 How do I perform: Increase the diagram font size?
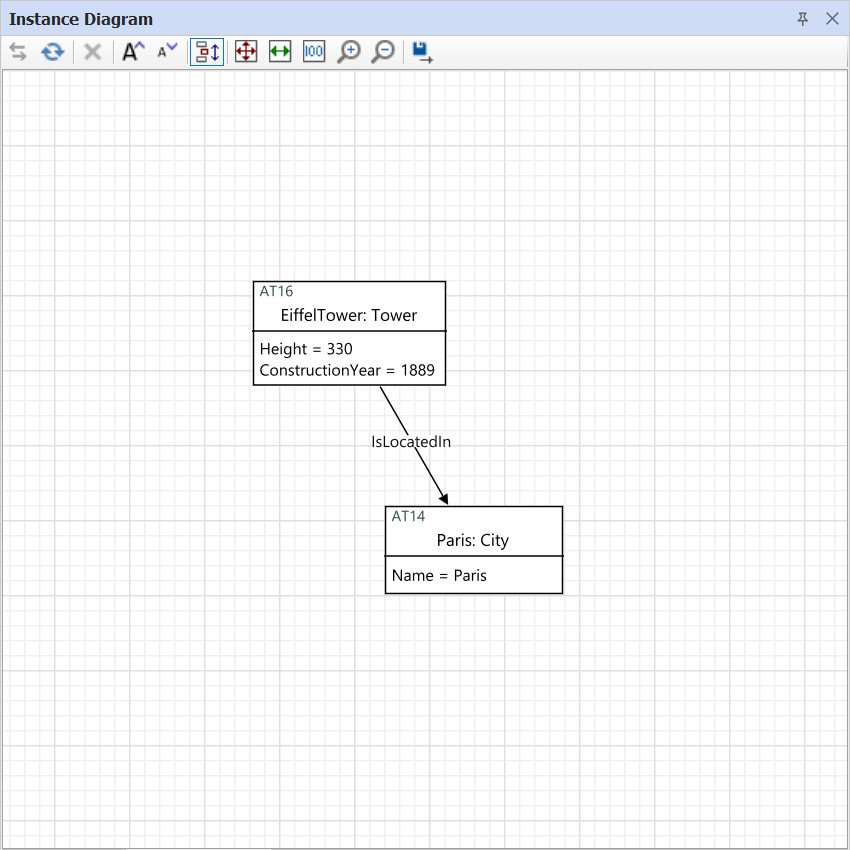[x=133, y=52]
